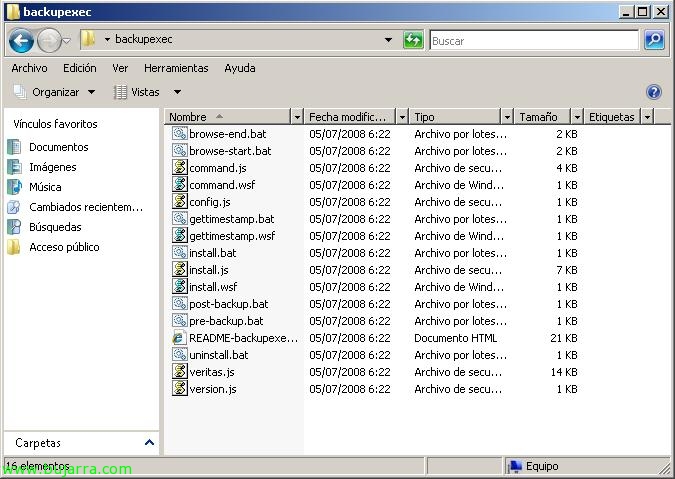Select the browse-start.bat file icon

pos(180,150)
